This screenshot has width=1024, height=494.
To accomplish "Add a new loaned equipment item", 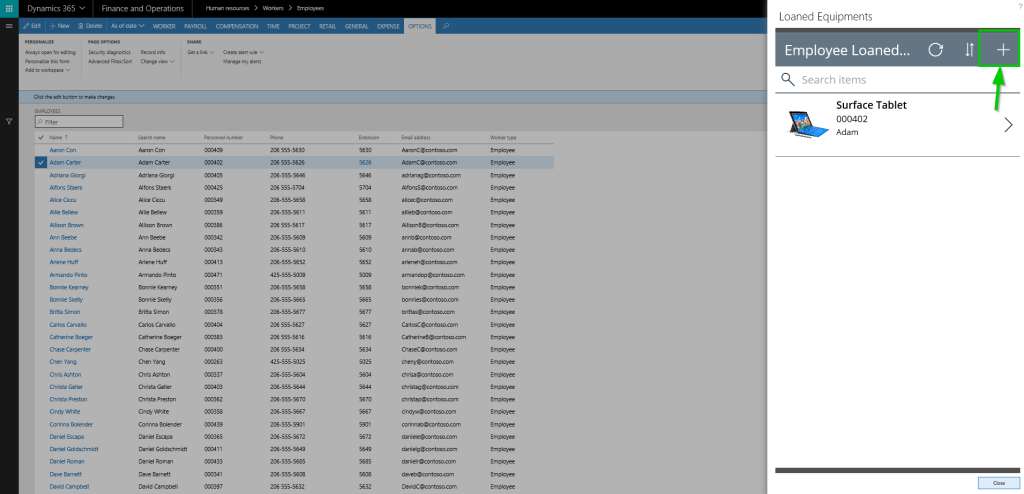I will pos(1003,51).
